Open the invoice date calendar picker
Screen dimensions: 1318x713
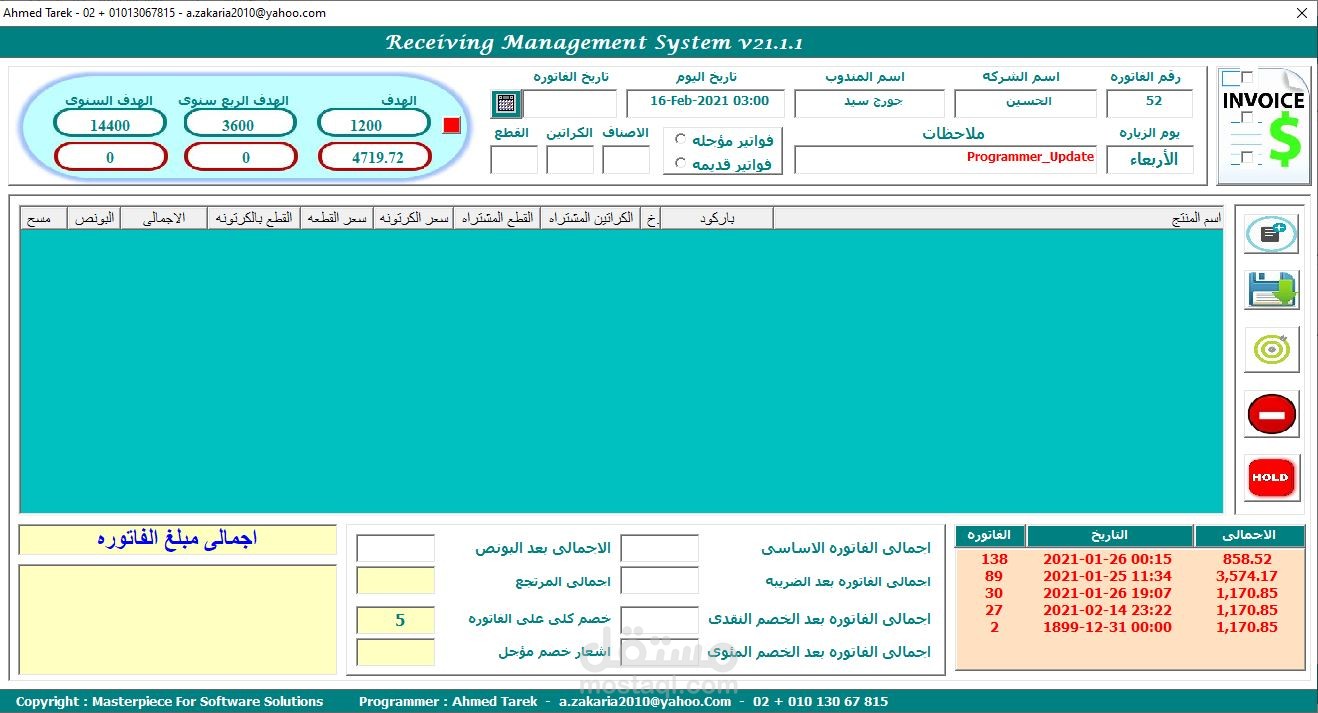tap(506, 103)
